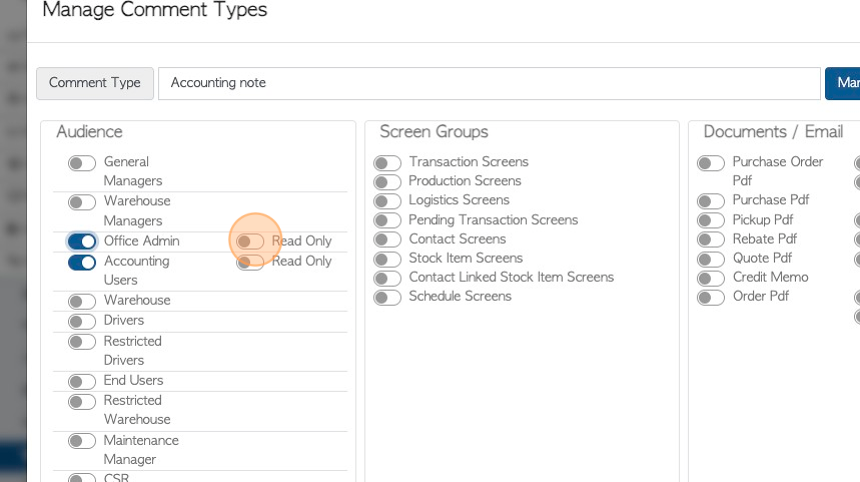Viewport: 860px width, 482px height.
Task: Enable the Schedule Screens toggle
Action: point(387,298)
